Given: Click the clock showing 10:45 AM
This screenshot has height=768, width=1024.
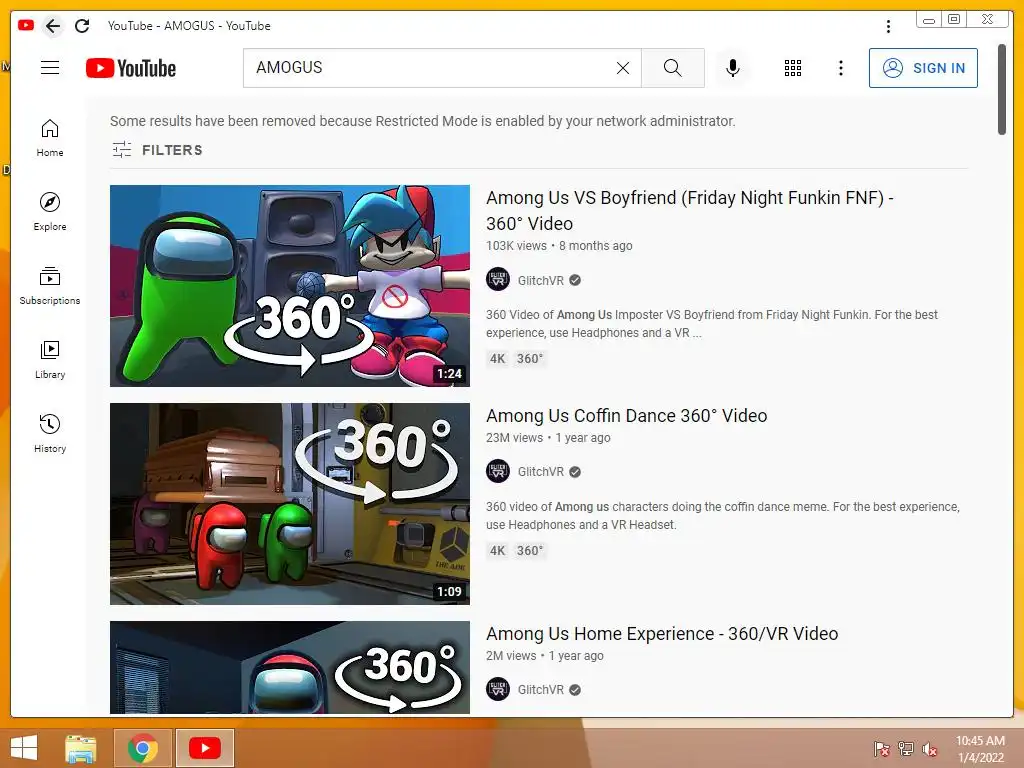Looking at the screenshot, I should pos(980,749).
